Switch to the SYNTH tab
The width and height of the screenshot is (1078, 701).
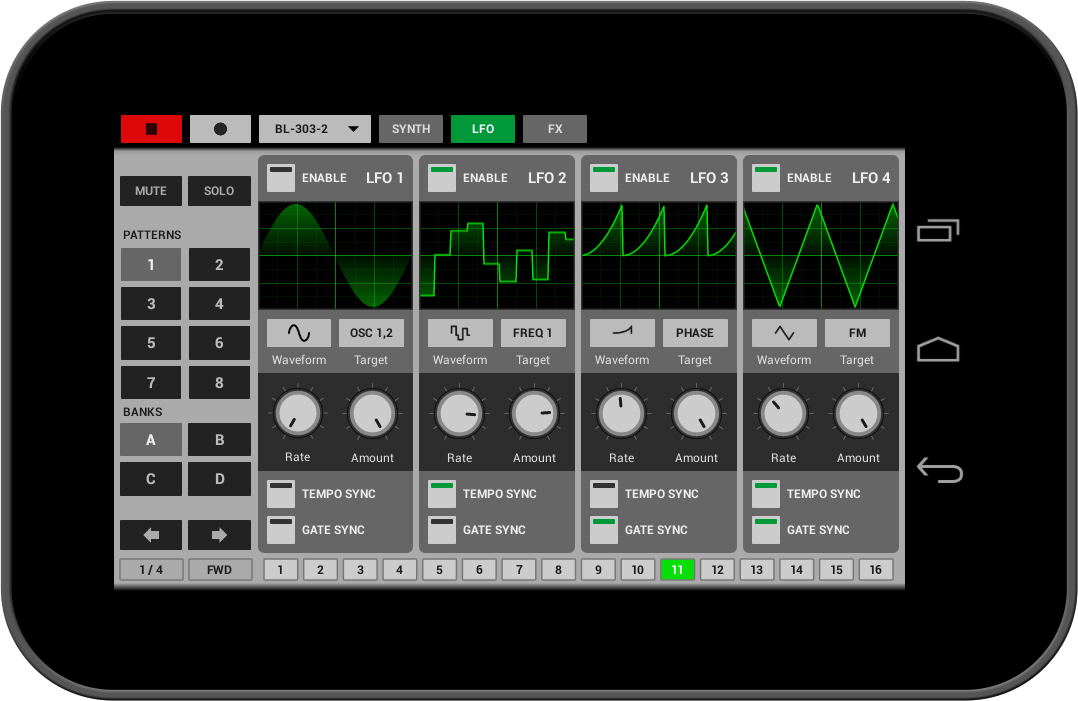point(411,129)
